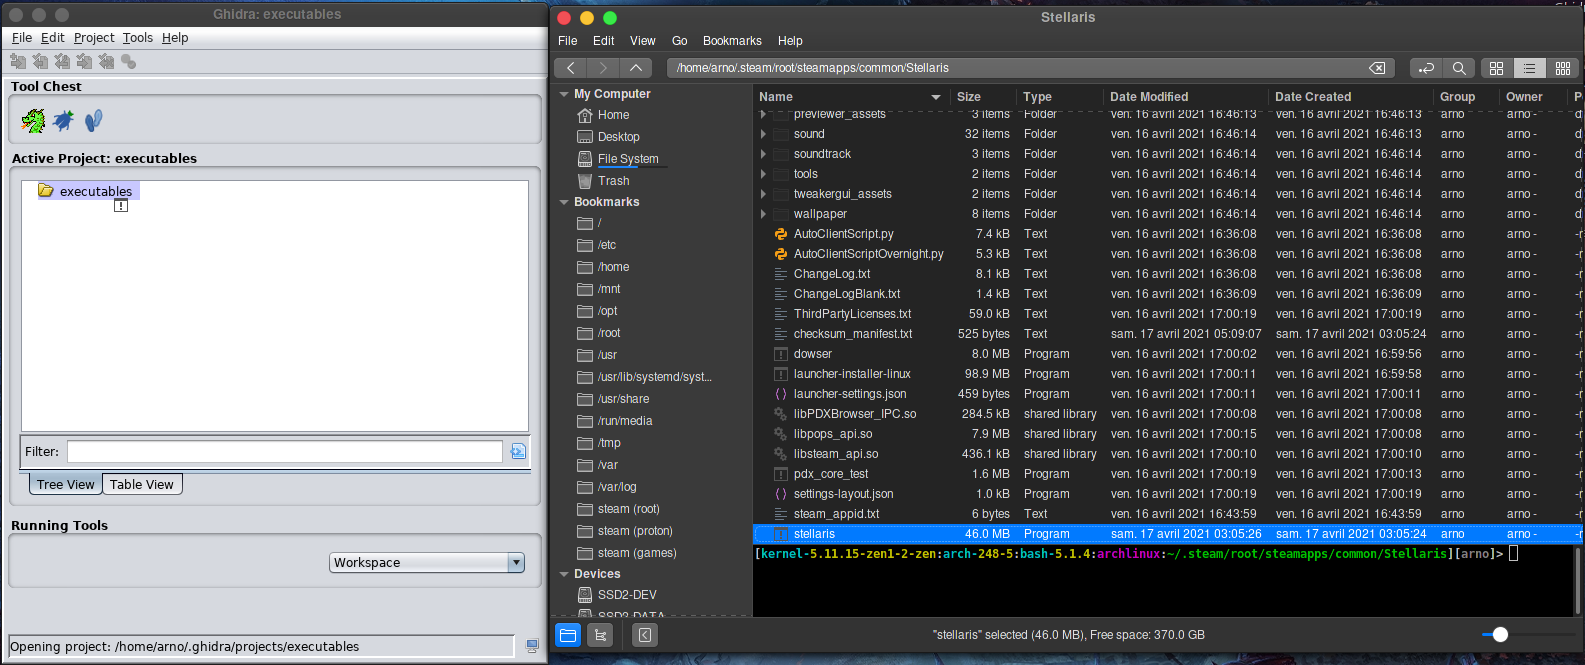This screenshot has height=665, width=1585.
Task: Expand the tools folder row
Action: coord(763,174)
